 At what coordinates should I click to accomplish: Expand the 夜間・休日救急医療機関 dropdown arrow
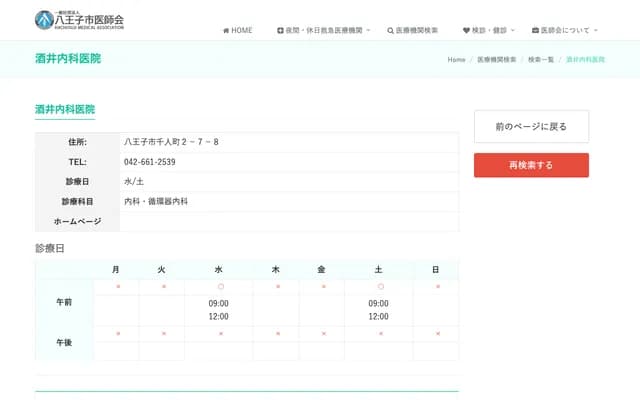(368, 31)
